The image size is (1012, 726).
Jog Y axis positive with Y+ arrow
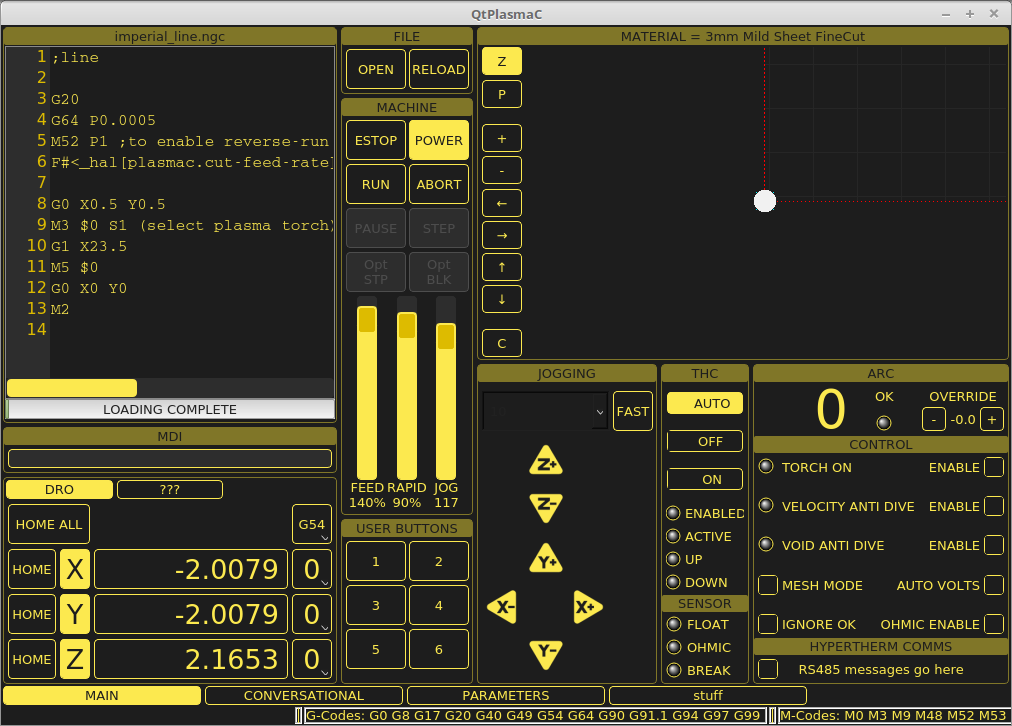point(546,560)
